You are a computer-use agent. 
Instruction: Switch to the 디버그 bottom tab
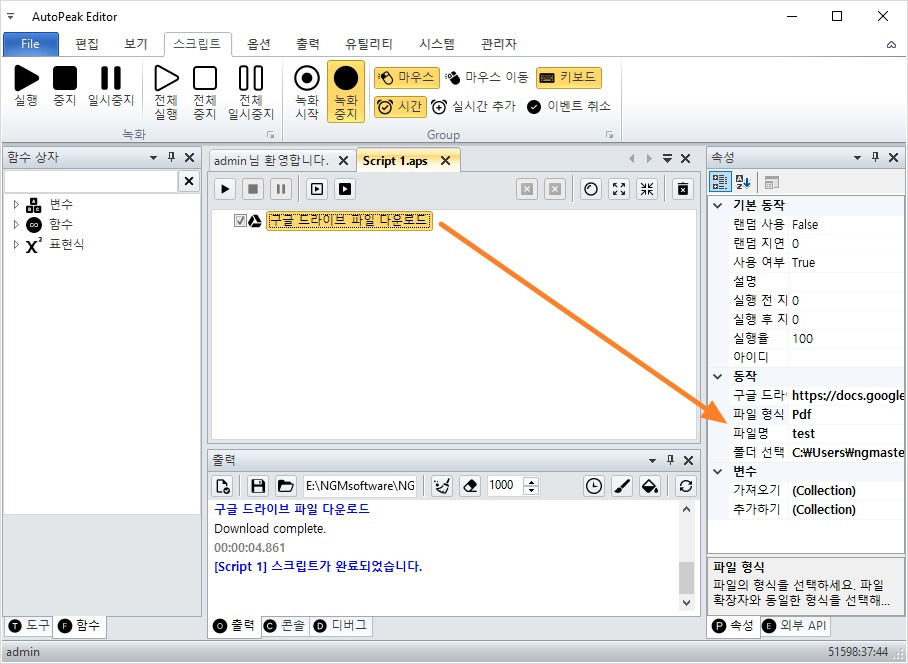point(341,626)
